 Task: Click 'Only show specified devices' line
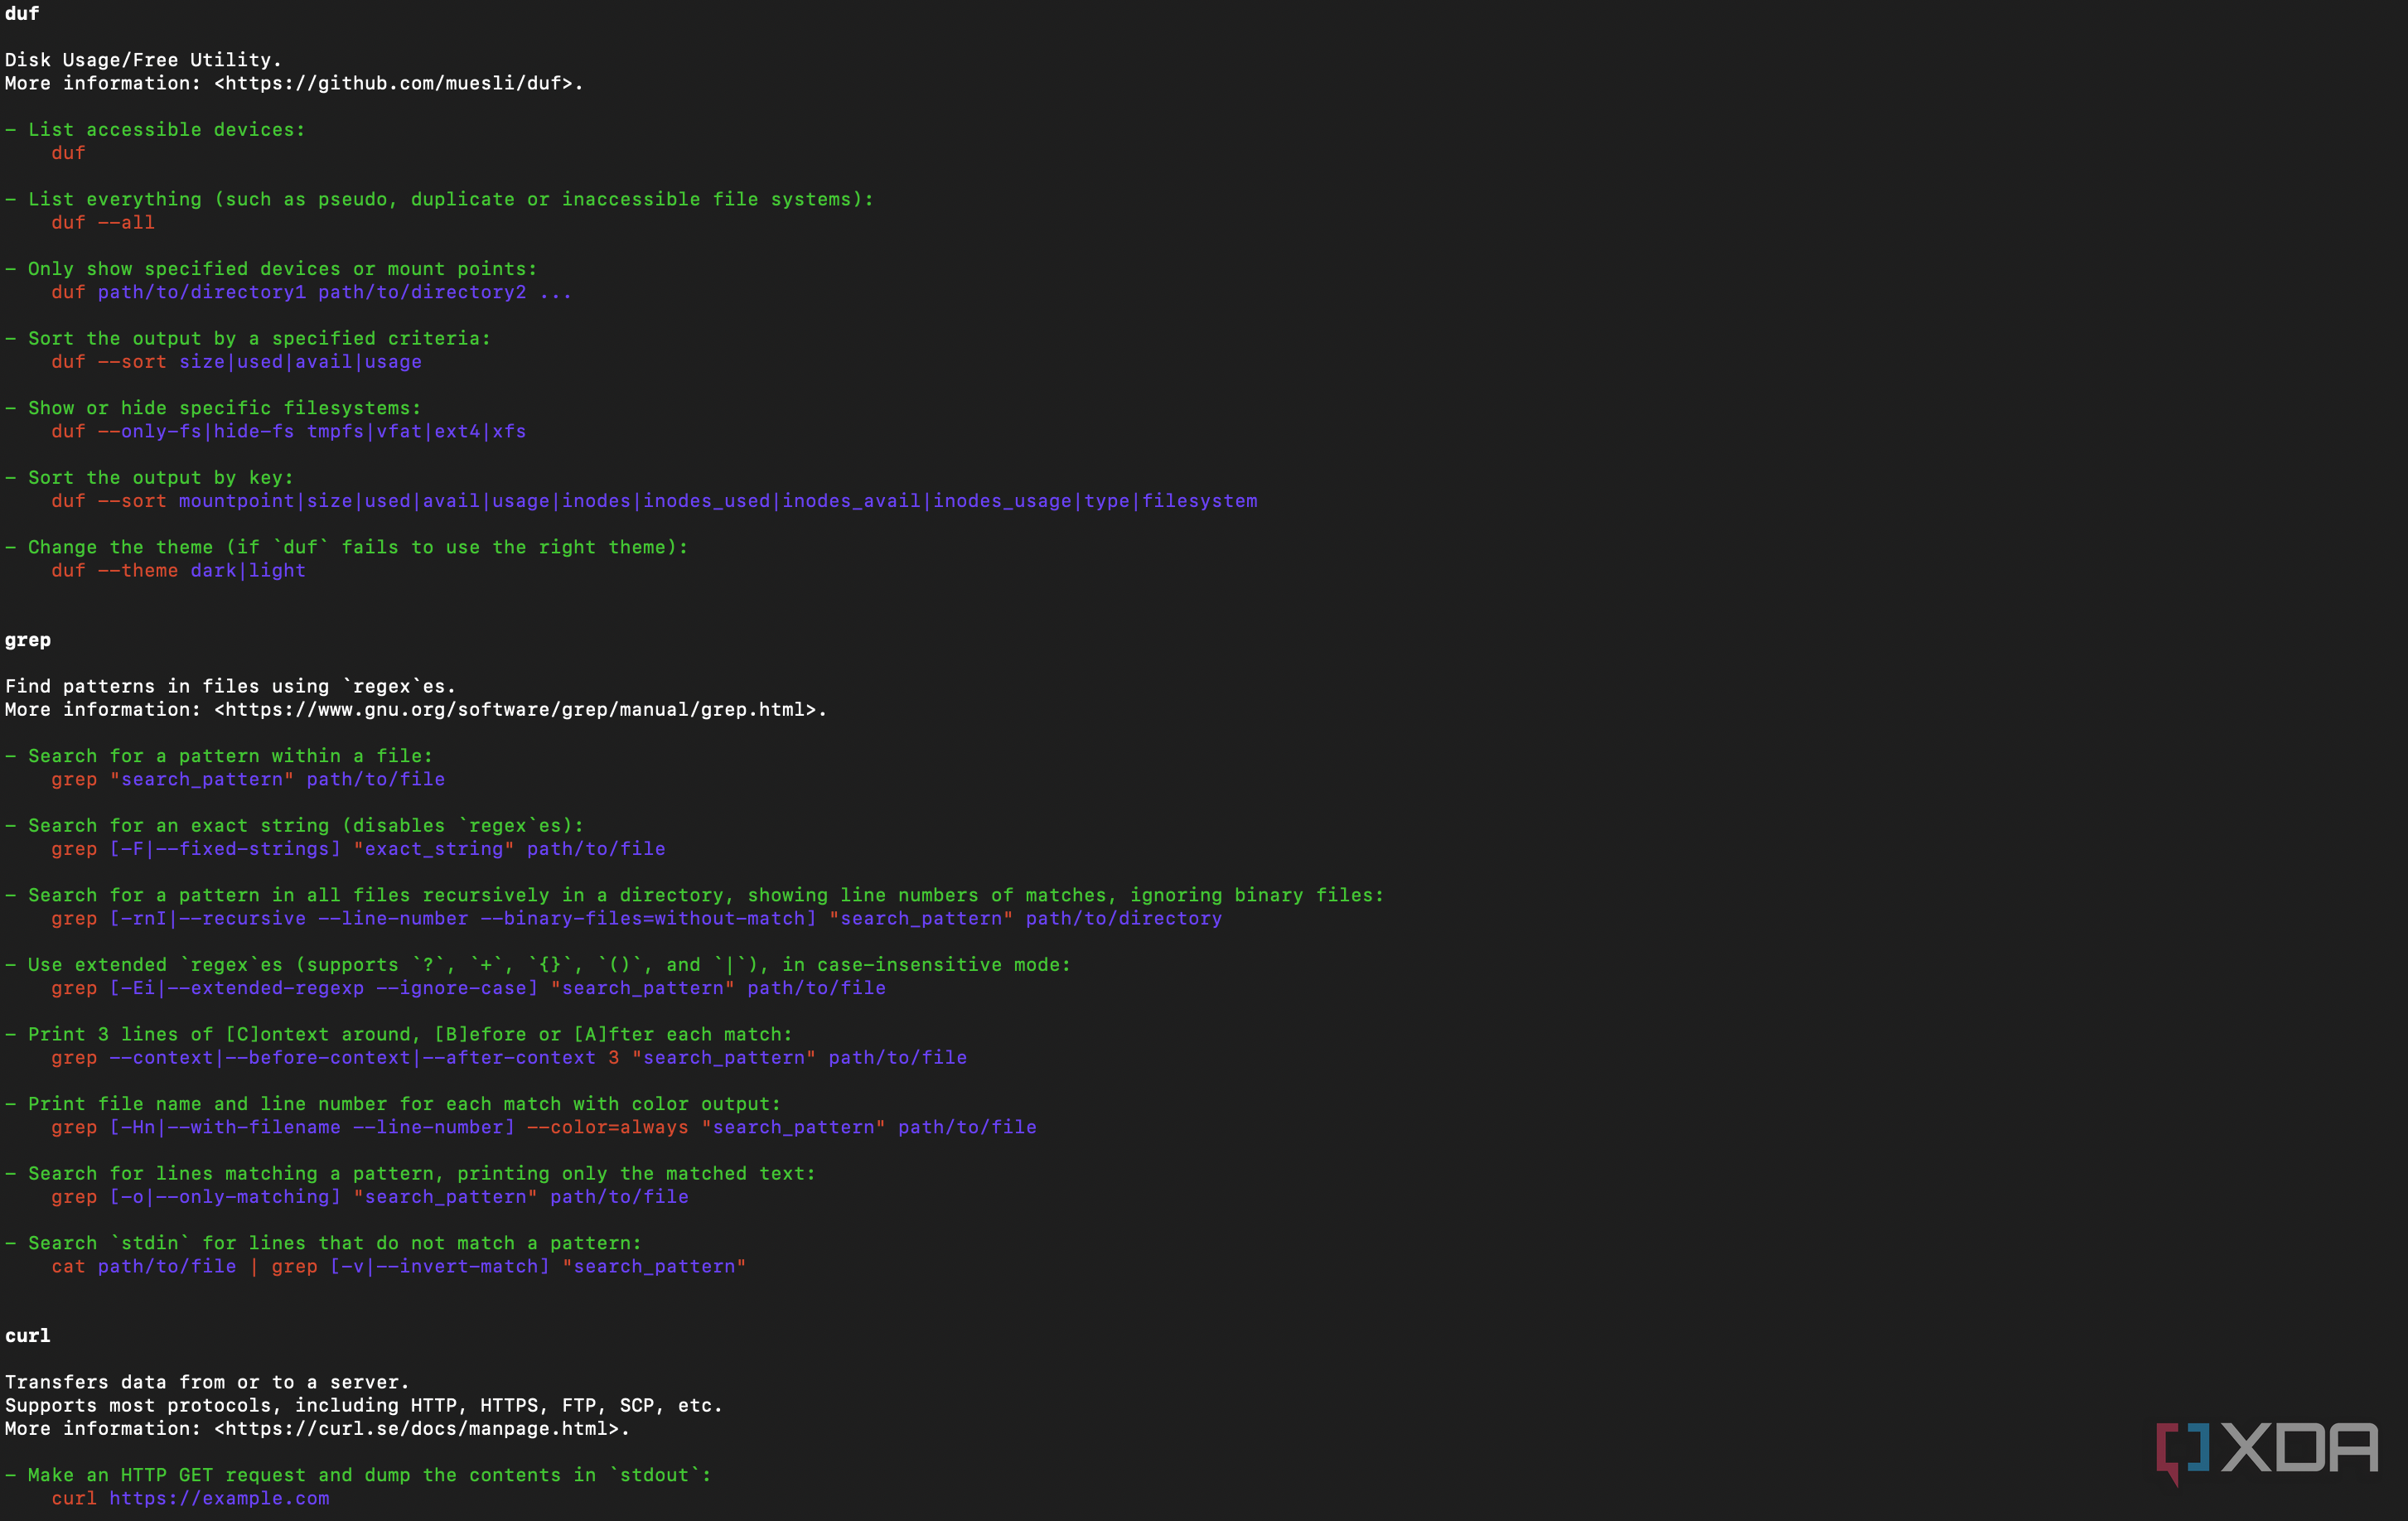pos(271,268)
